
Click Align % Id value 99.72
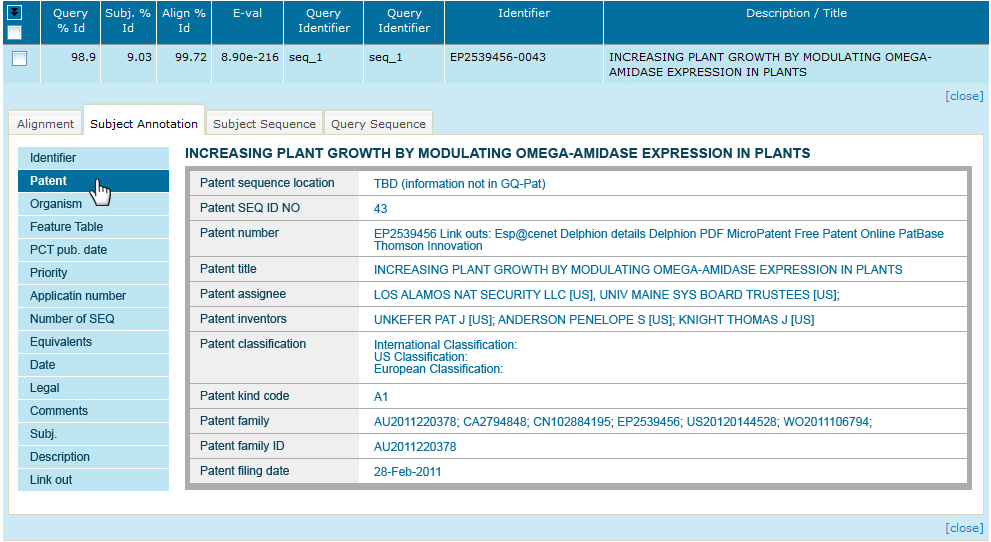click(x=191, y=57)
